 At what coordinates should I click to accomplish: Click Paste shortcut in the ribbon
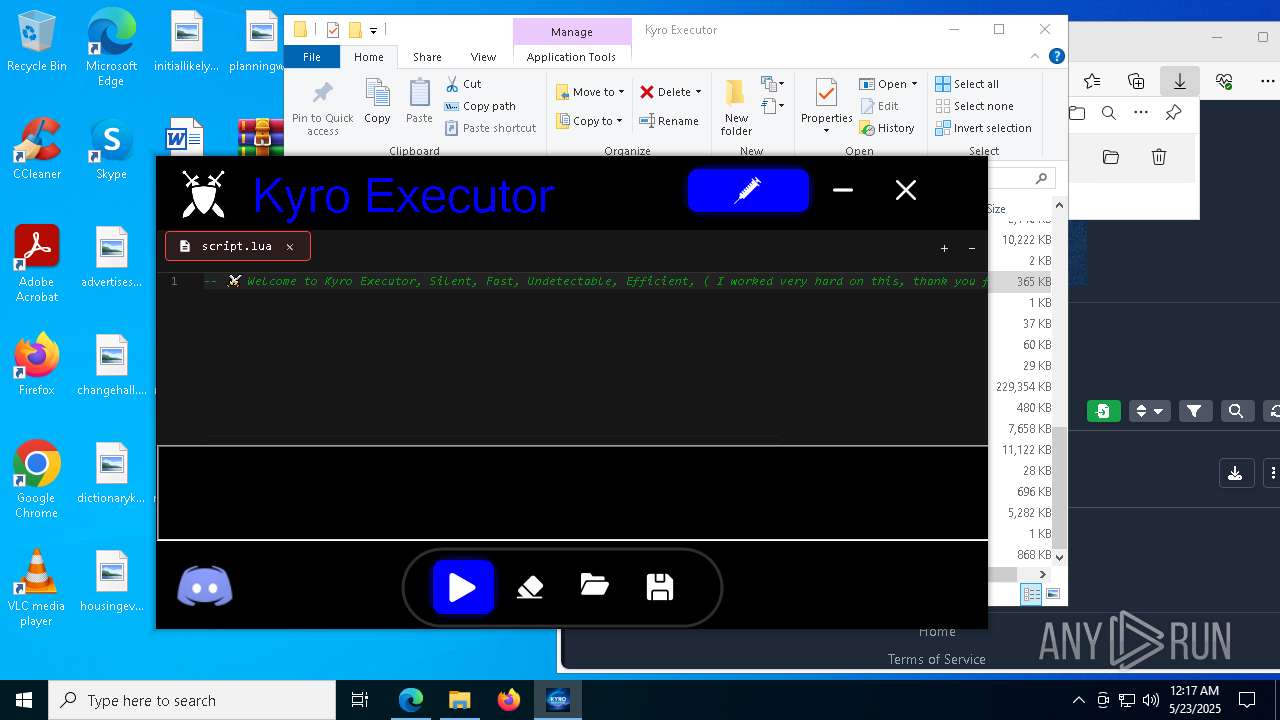click(490, 128)
